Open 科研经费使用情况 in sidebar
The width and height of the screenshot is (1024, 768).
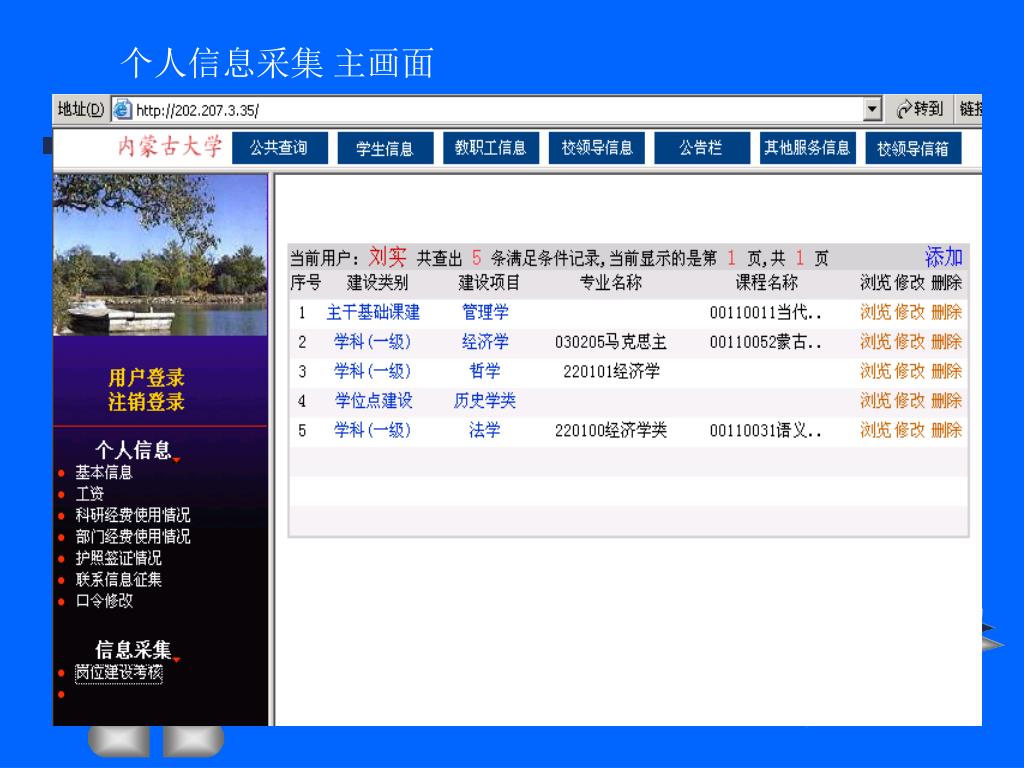point(133,515)
